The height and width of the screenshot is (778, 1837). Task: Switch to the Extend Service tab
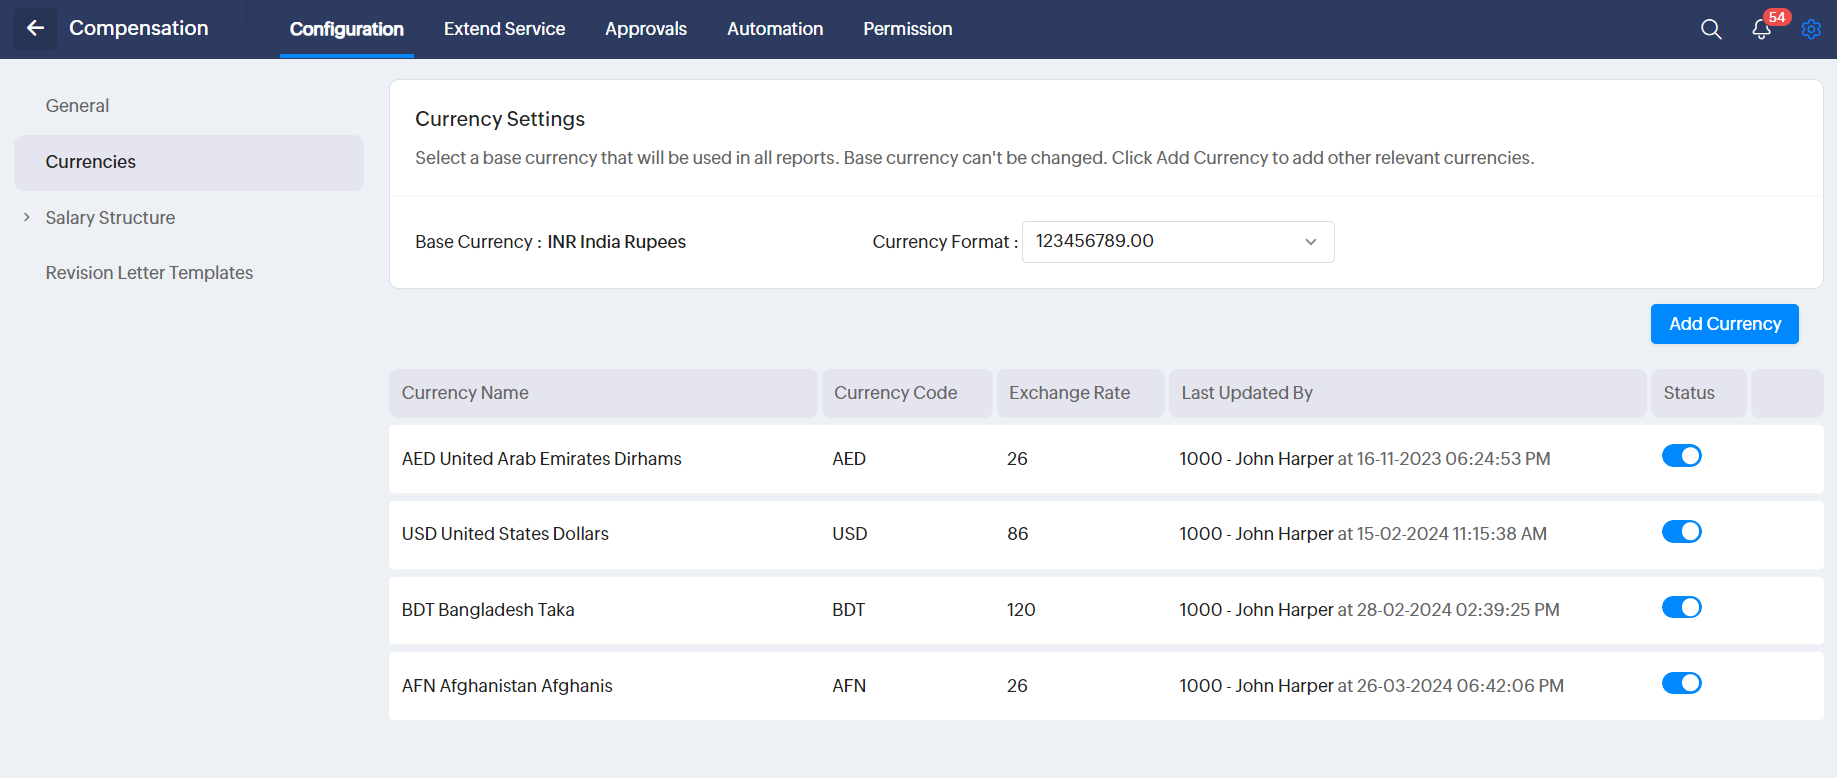pyautogui.click(x=504, y=29)
